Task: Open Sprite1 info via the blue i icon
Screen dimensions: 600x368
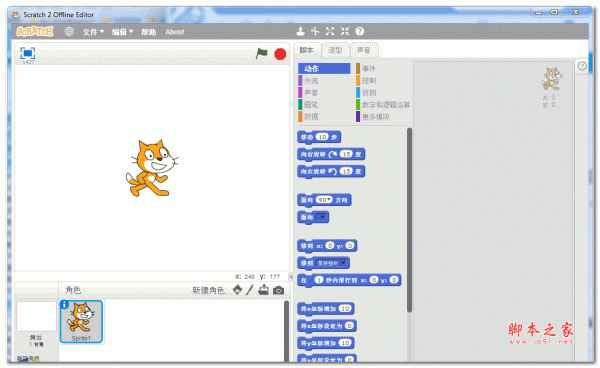Action: (x=64, y=304)
